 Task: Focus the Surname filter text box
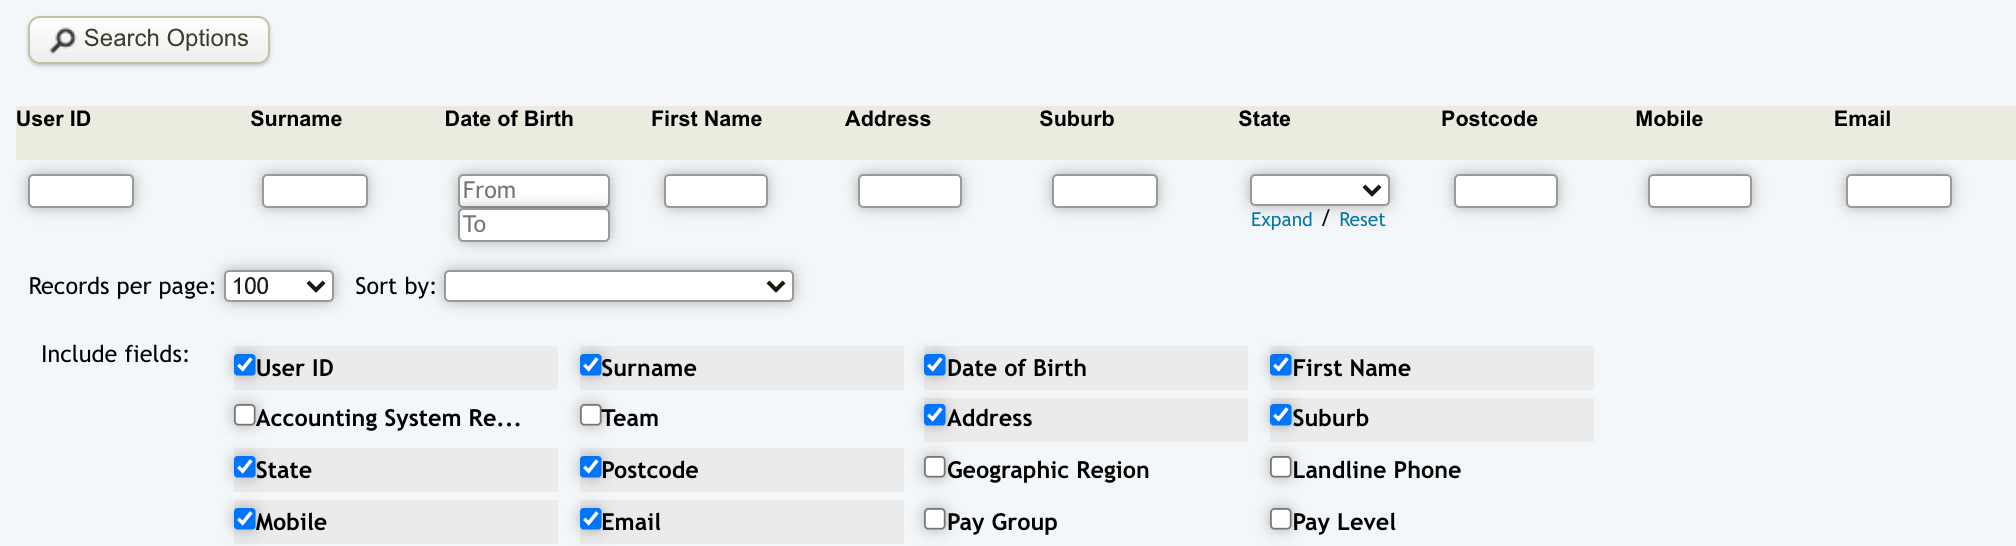click(315, 191)
